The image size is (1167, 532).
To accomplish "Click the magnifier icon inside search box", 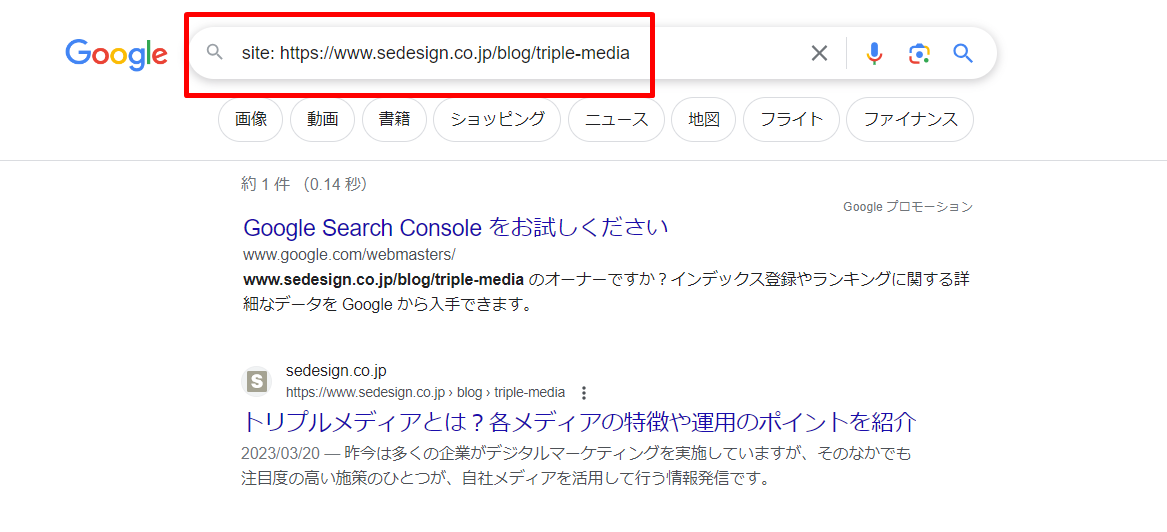I will (214, 53).
